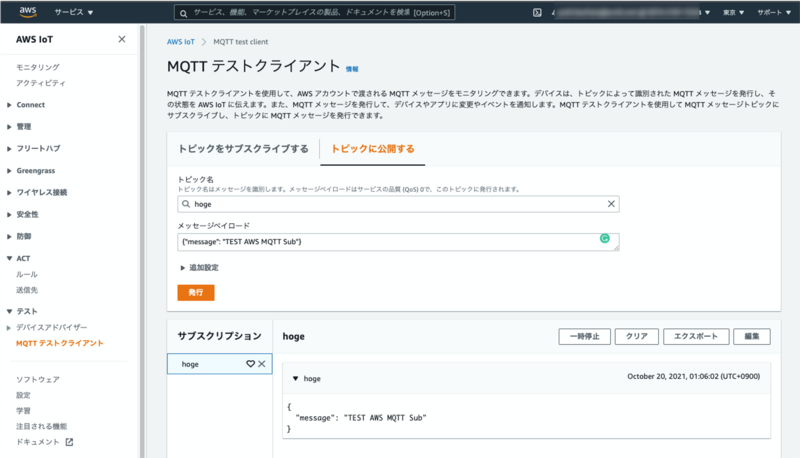Screen dimensions: 800x458
Task: Select hoge in subscriptions list
Action: pos(219,364)
